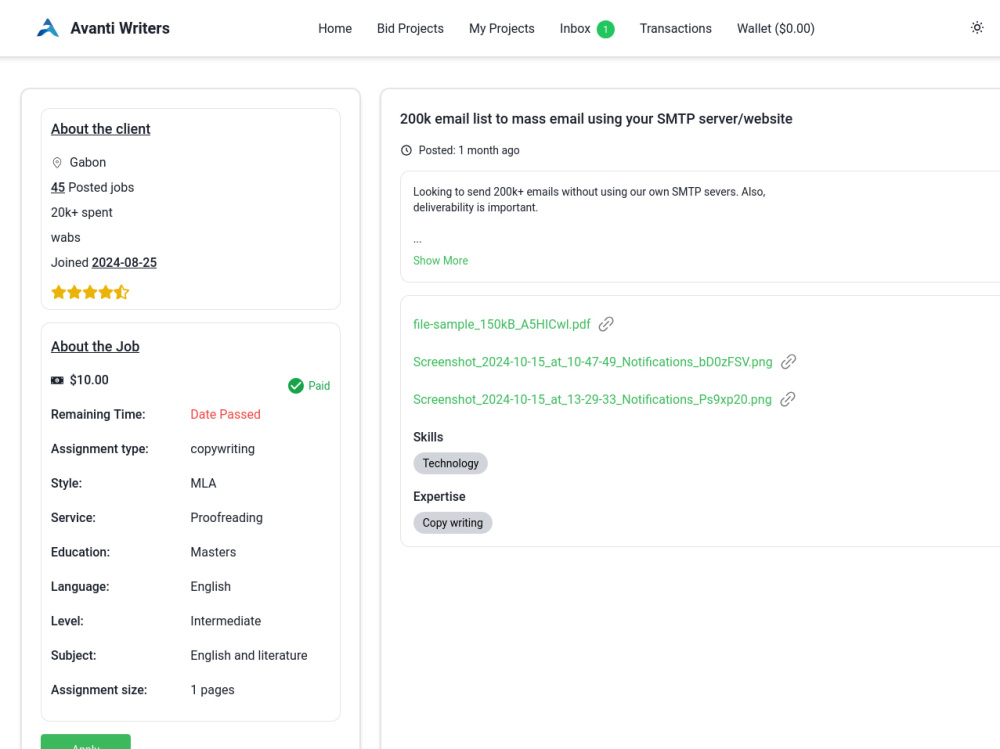Click the Avanti Writers logo icon
Image resolution: width=1000 pixels, height=749 pixels.
tap(48, 28)
